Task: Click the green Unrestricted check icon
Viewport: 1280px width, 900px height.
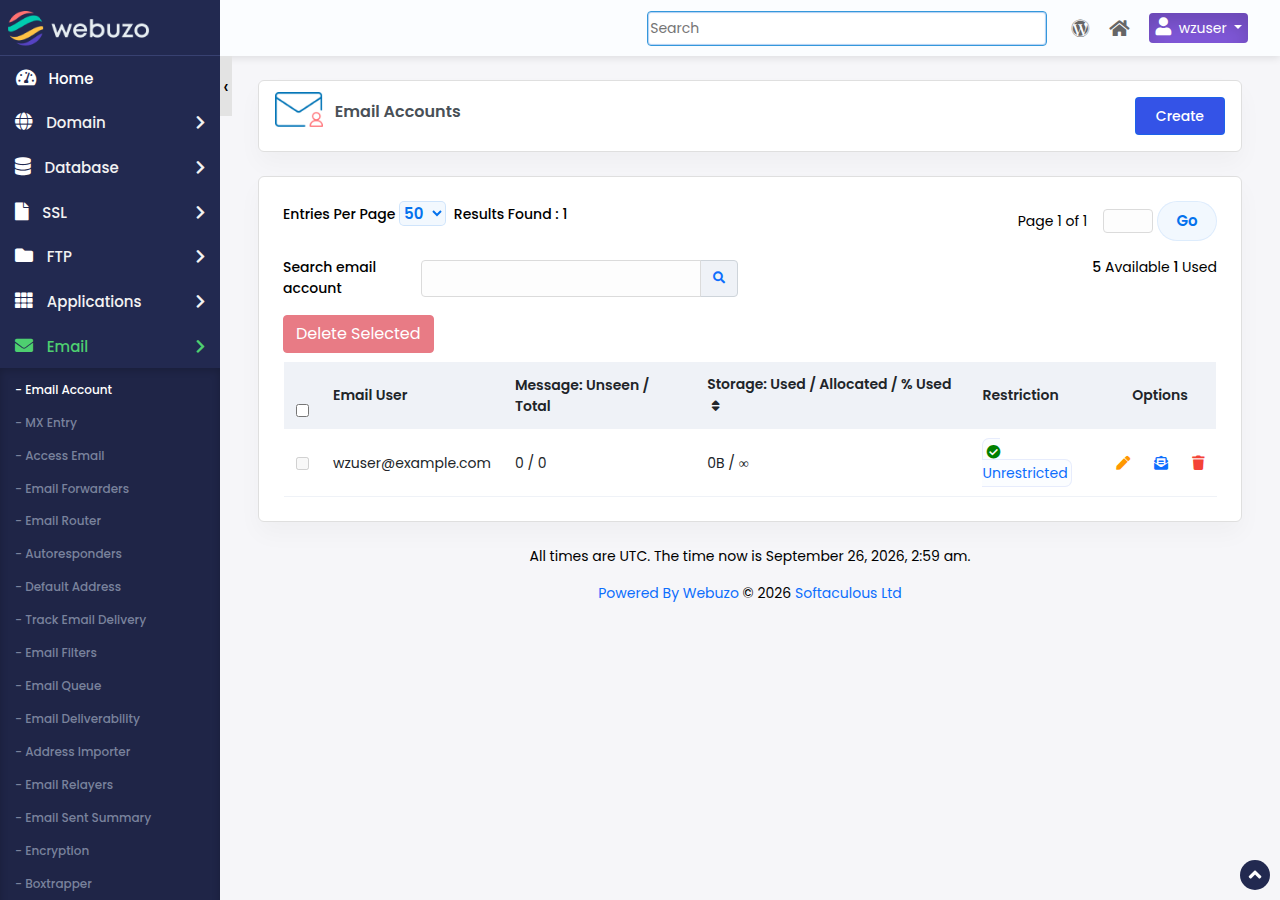Action: coord(993,451)
